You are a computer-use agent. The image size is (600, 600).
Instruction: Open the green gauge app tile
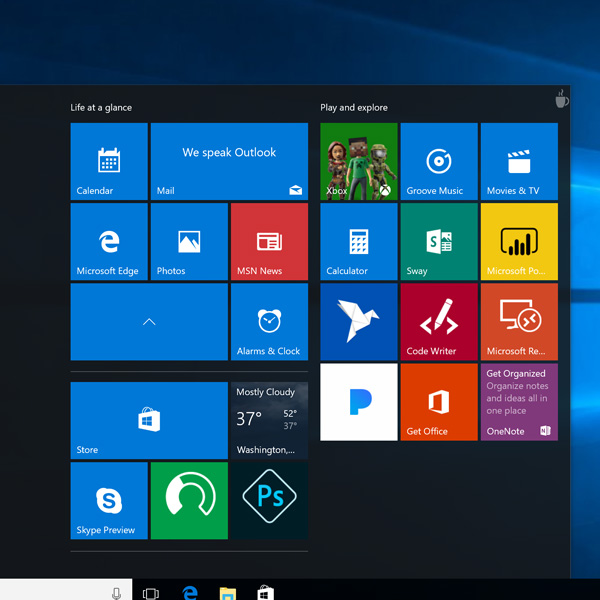(x=189, y=501)
